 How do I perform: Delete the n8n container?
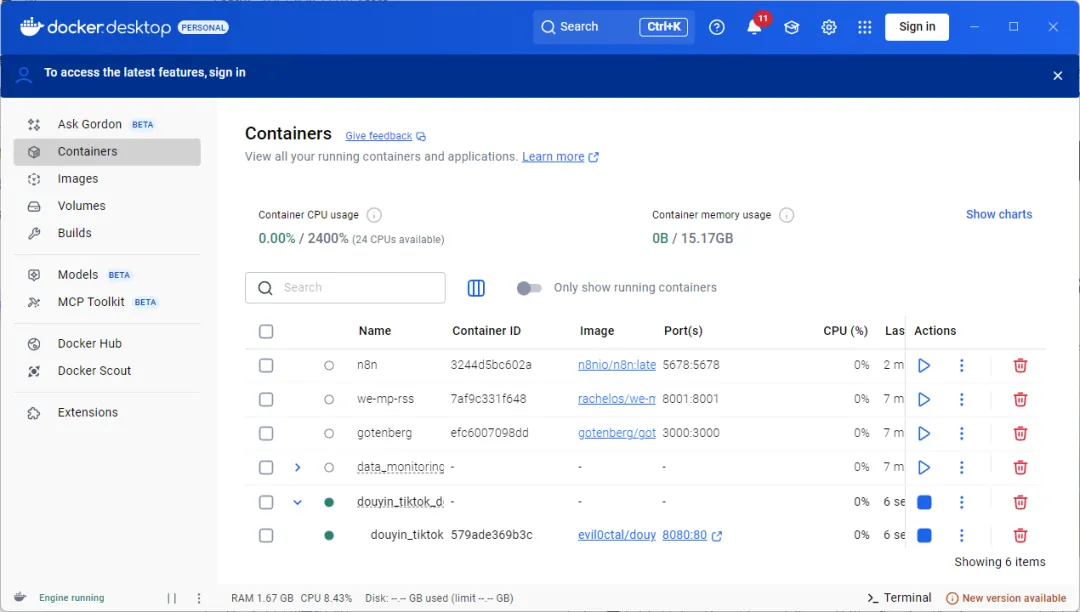(1020, 366)
